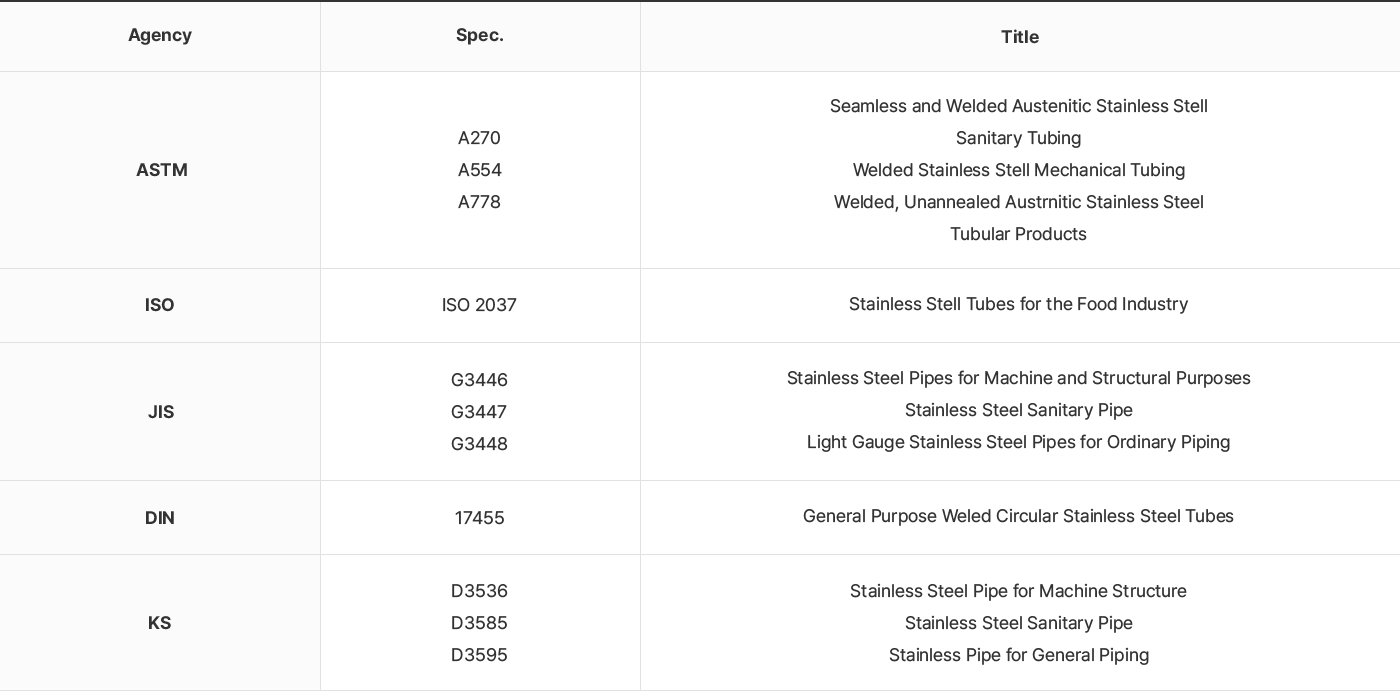Click spec A778 in the ASTM row
1400x691 pixels.
[x=479, y=202]
